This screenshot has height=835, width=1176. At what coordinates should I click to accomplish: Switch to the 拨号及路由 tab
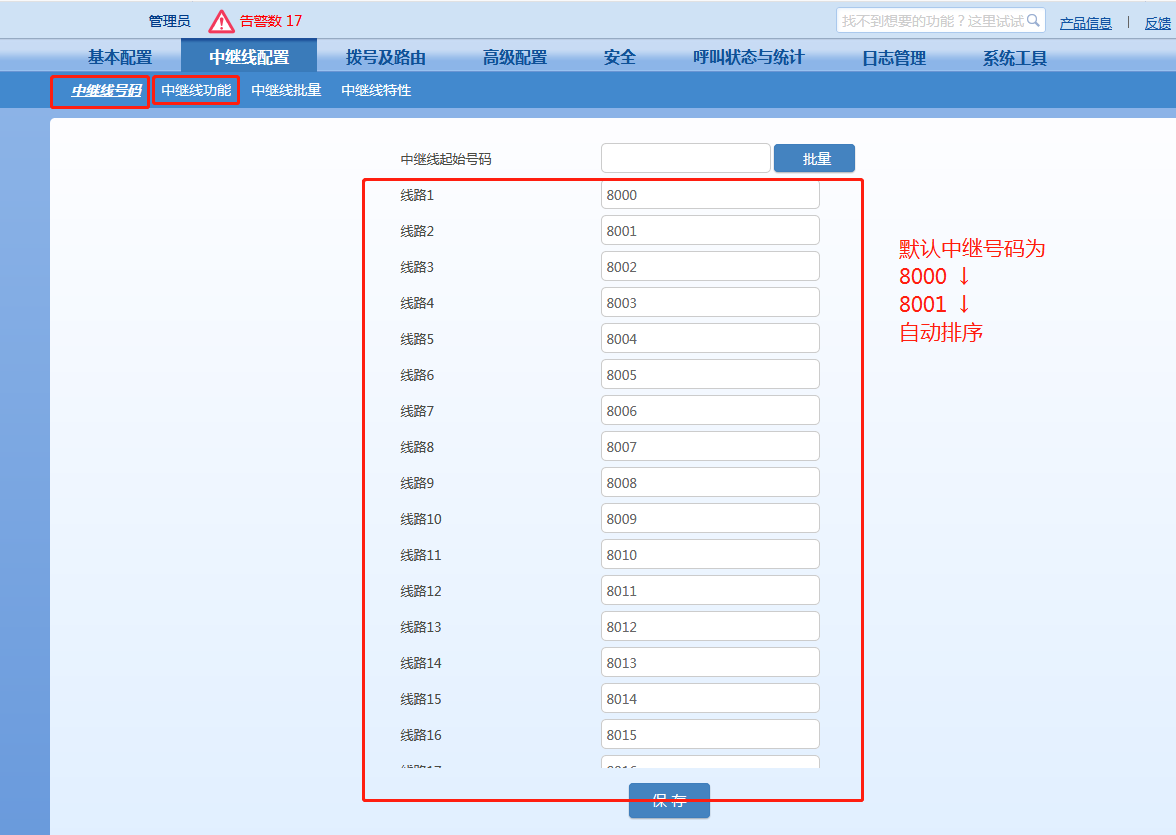(x=386, y=58)
